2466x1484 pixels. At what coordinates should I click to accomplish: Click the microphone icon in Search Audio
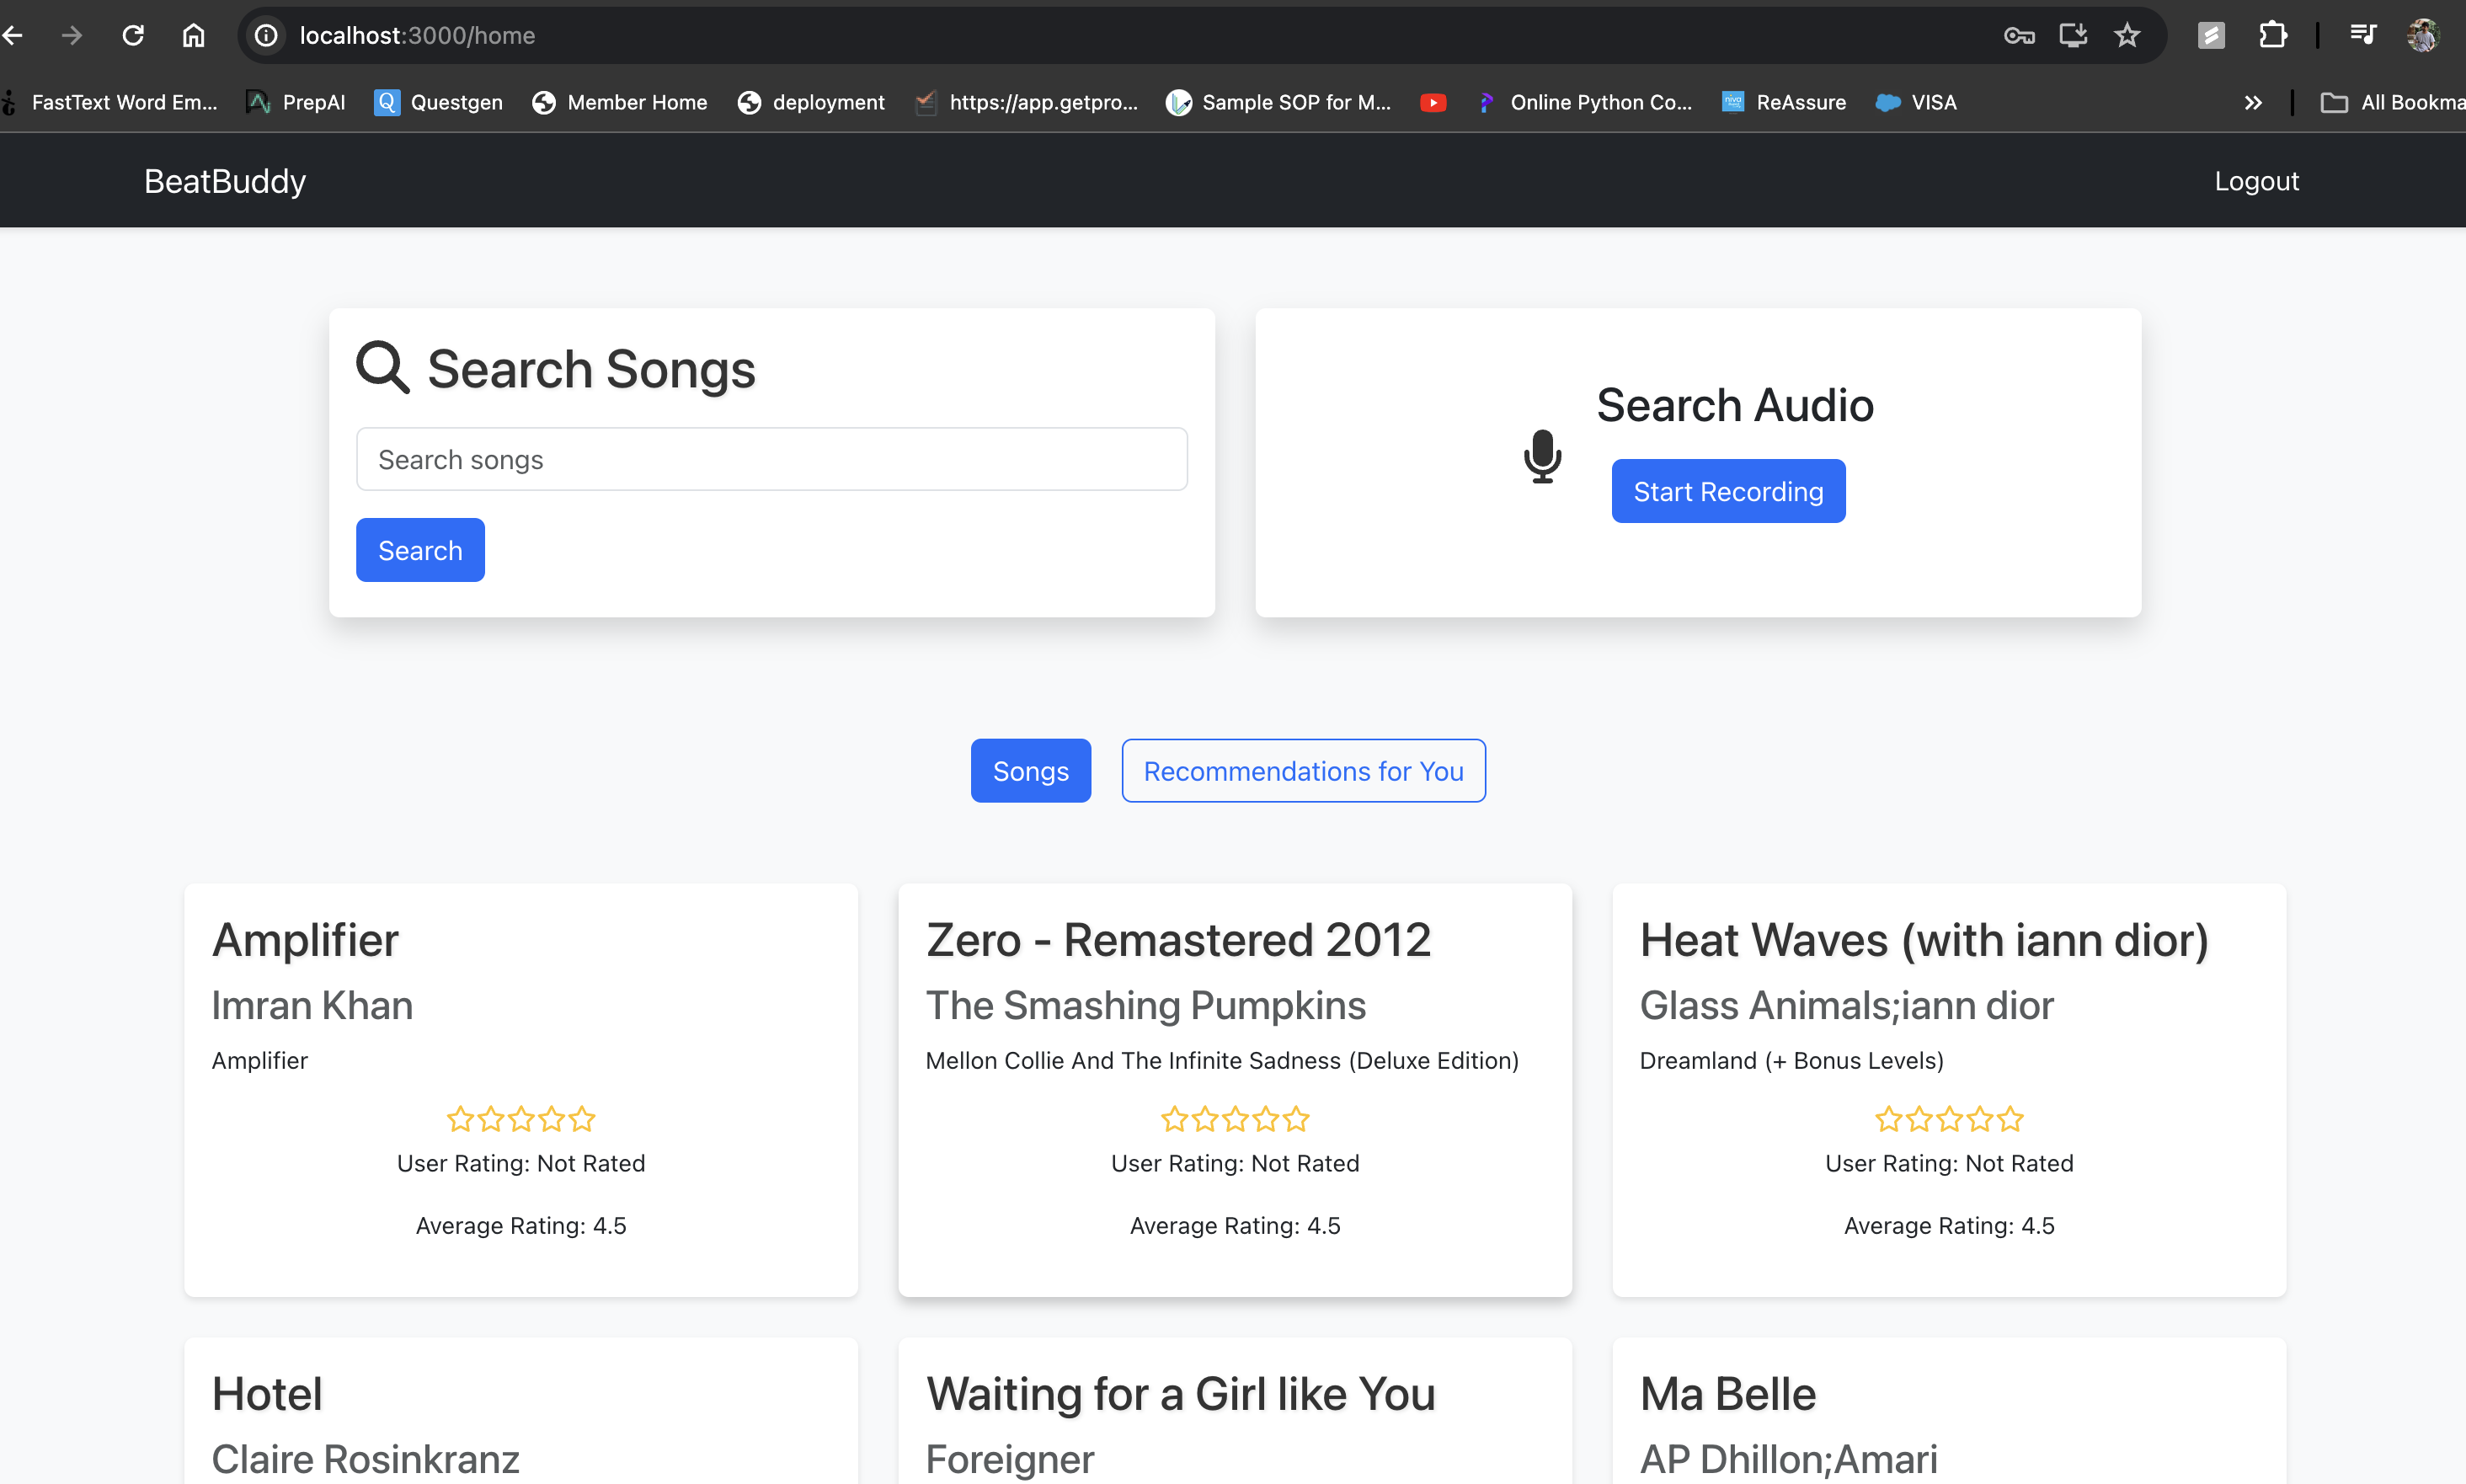1542,456
